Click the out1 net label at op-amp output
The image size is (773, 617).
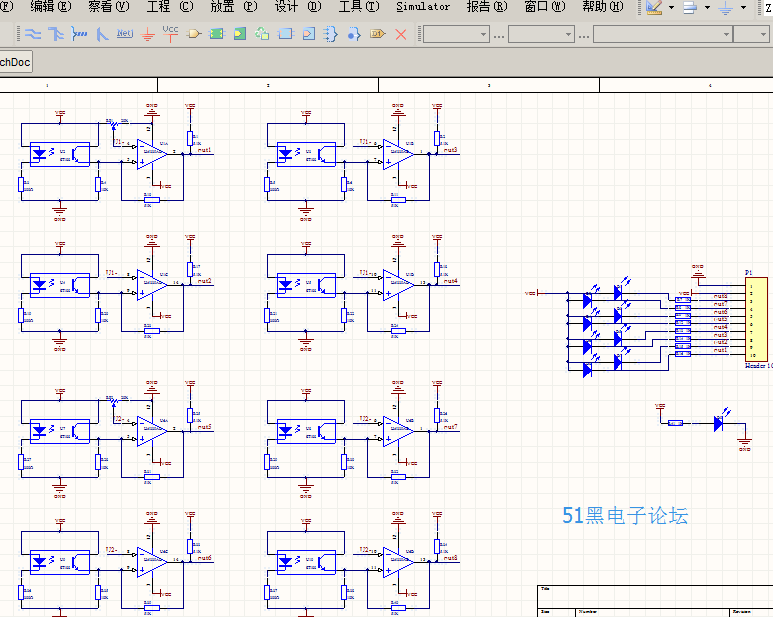point(204,150)
